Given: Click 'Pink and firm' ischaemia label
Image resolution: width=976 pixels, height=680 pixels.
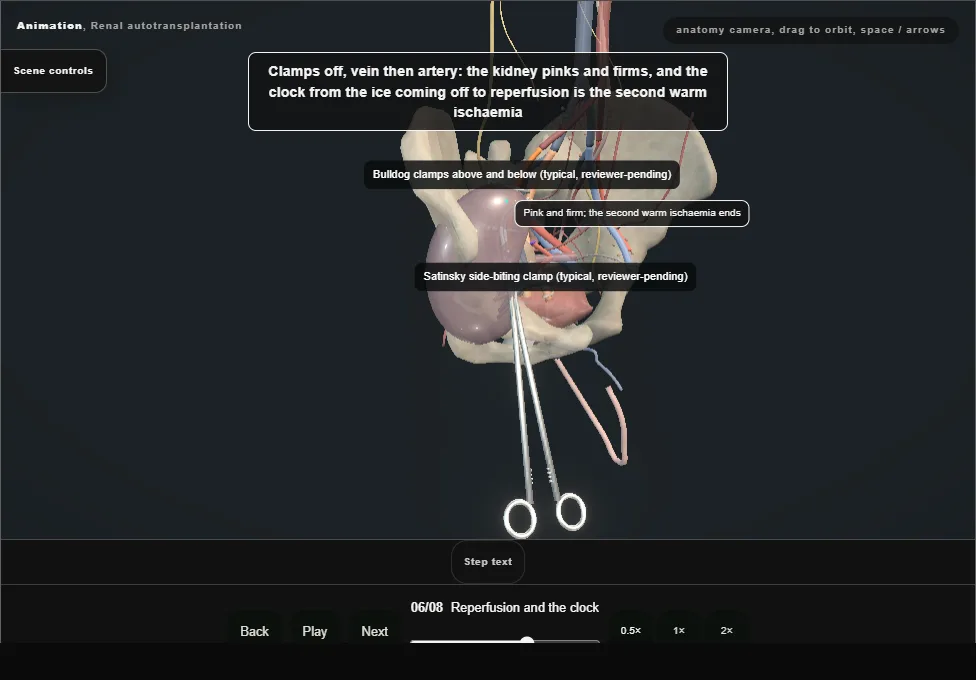Looking at the screenshot, I should (x=632, y=213).
